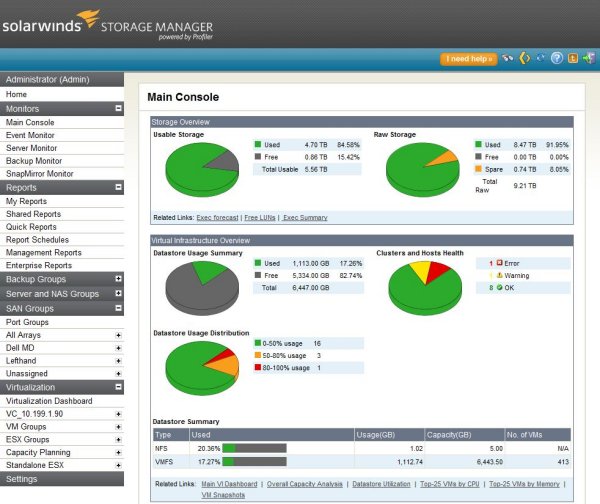
Task: Expand the ESX Groups node
Action: tap(119, 440)
